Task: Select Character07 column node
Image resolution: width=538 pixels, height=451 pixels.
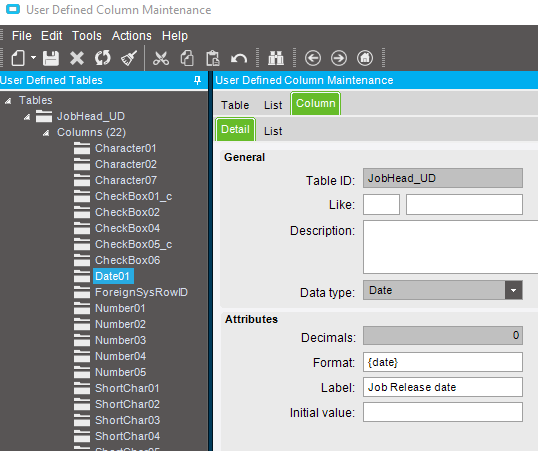Action: pyautogui.click(x=126, y=180)
